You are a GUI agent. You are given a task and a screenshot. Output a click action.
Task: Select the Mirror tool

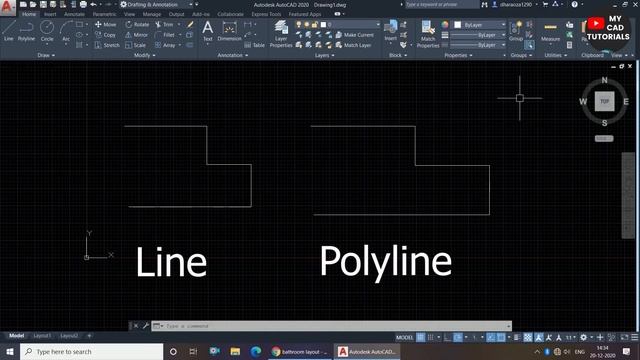click(136, 35)
